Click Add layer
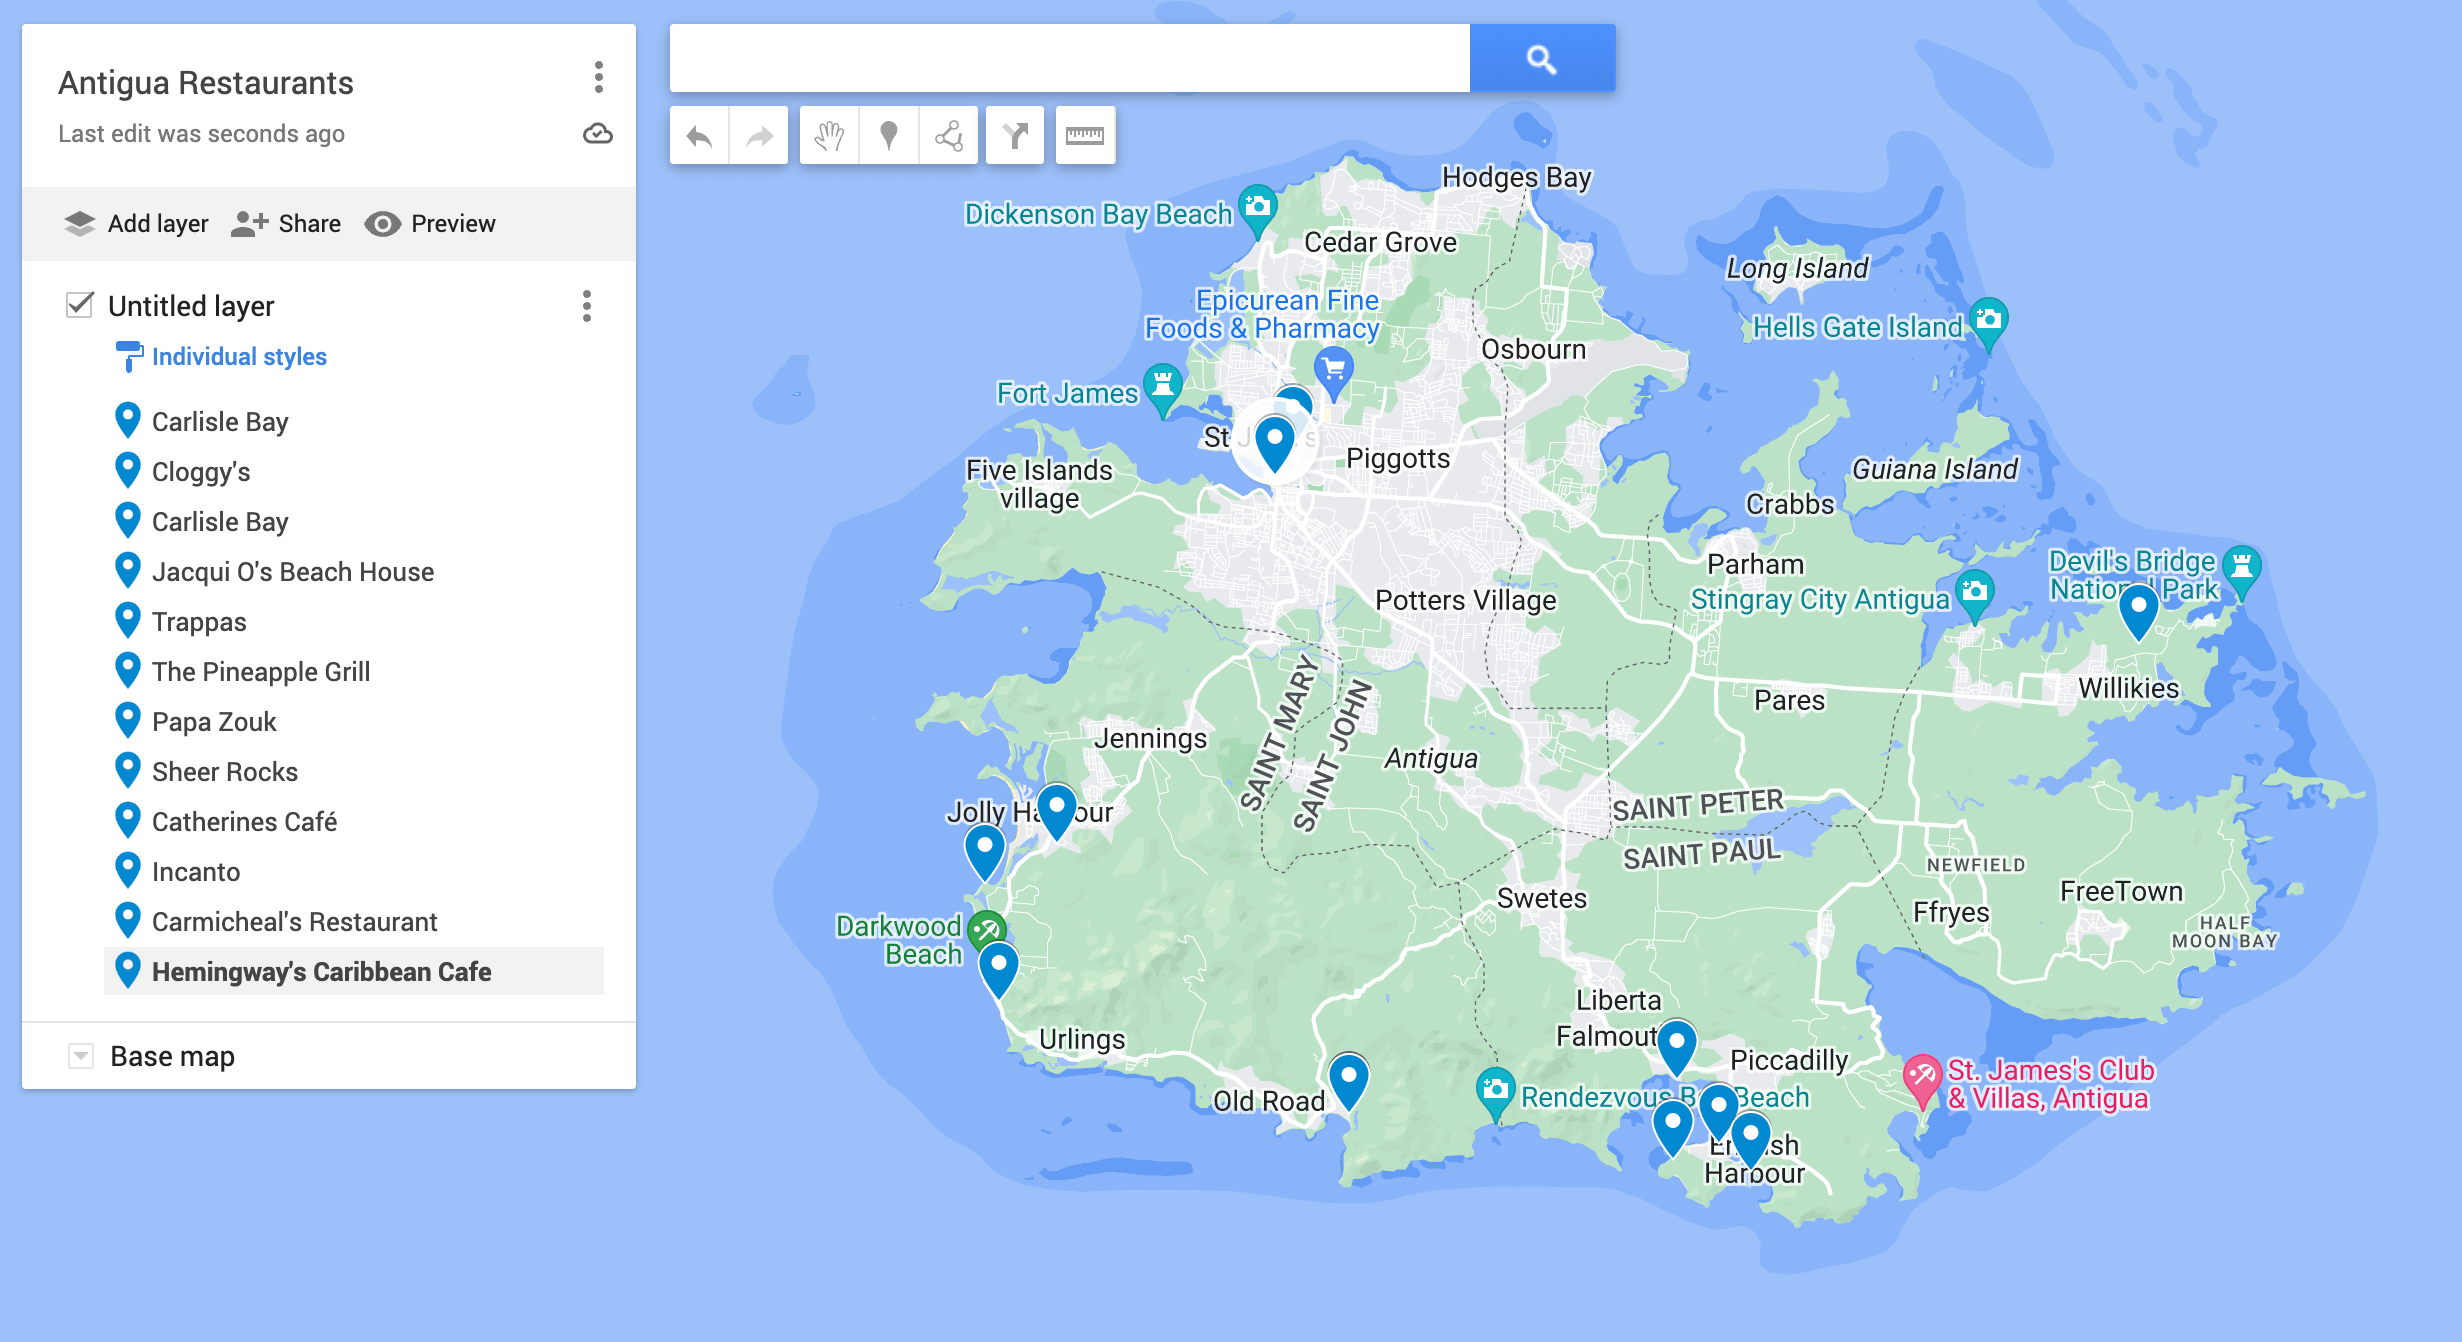Screen dimensions: 2462x1342 [x=136, y=223]
